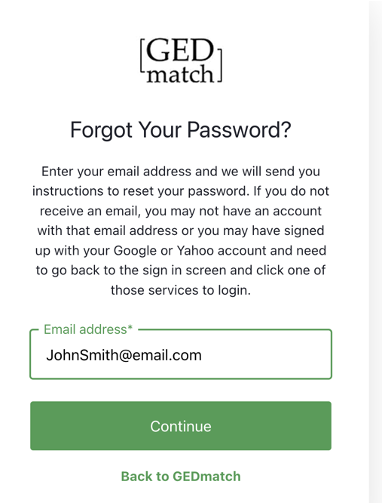Click the text those services to login
382x504 pixels.
(181, 290)
